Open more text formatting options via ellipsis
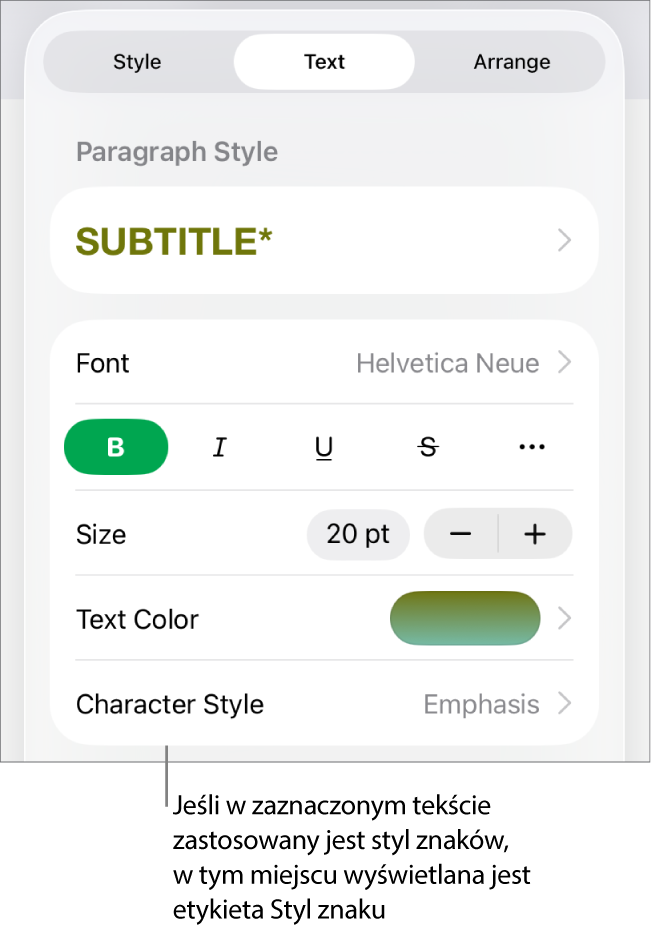651x929 pixels. coord(531,447)
